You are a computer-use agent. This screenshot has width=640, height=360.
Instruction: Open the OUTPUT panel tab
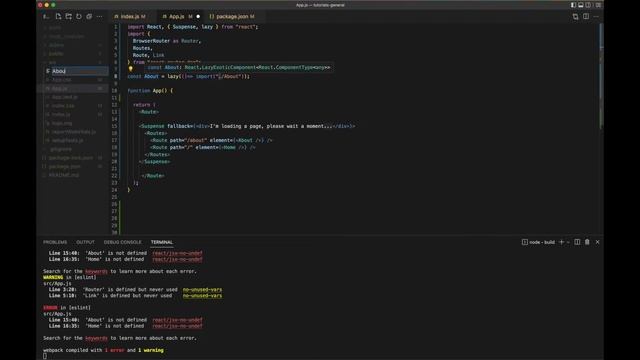click(x=85, y=242)
